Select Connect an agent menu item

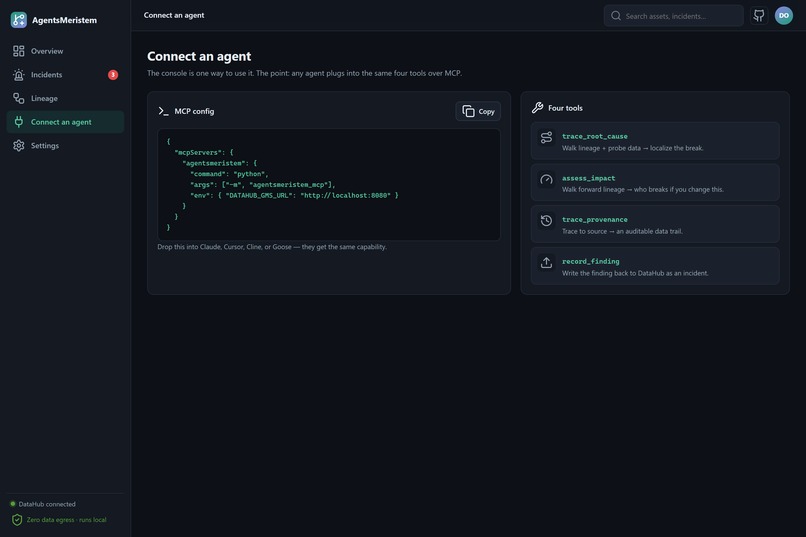coord(65,122)
